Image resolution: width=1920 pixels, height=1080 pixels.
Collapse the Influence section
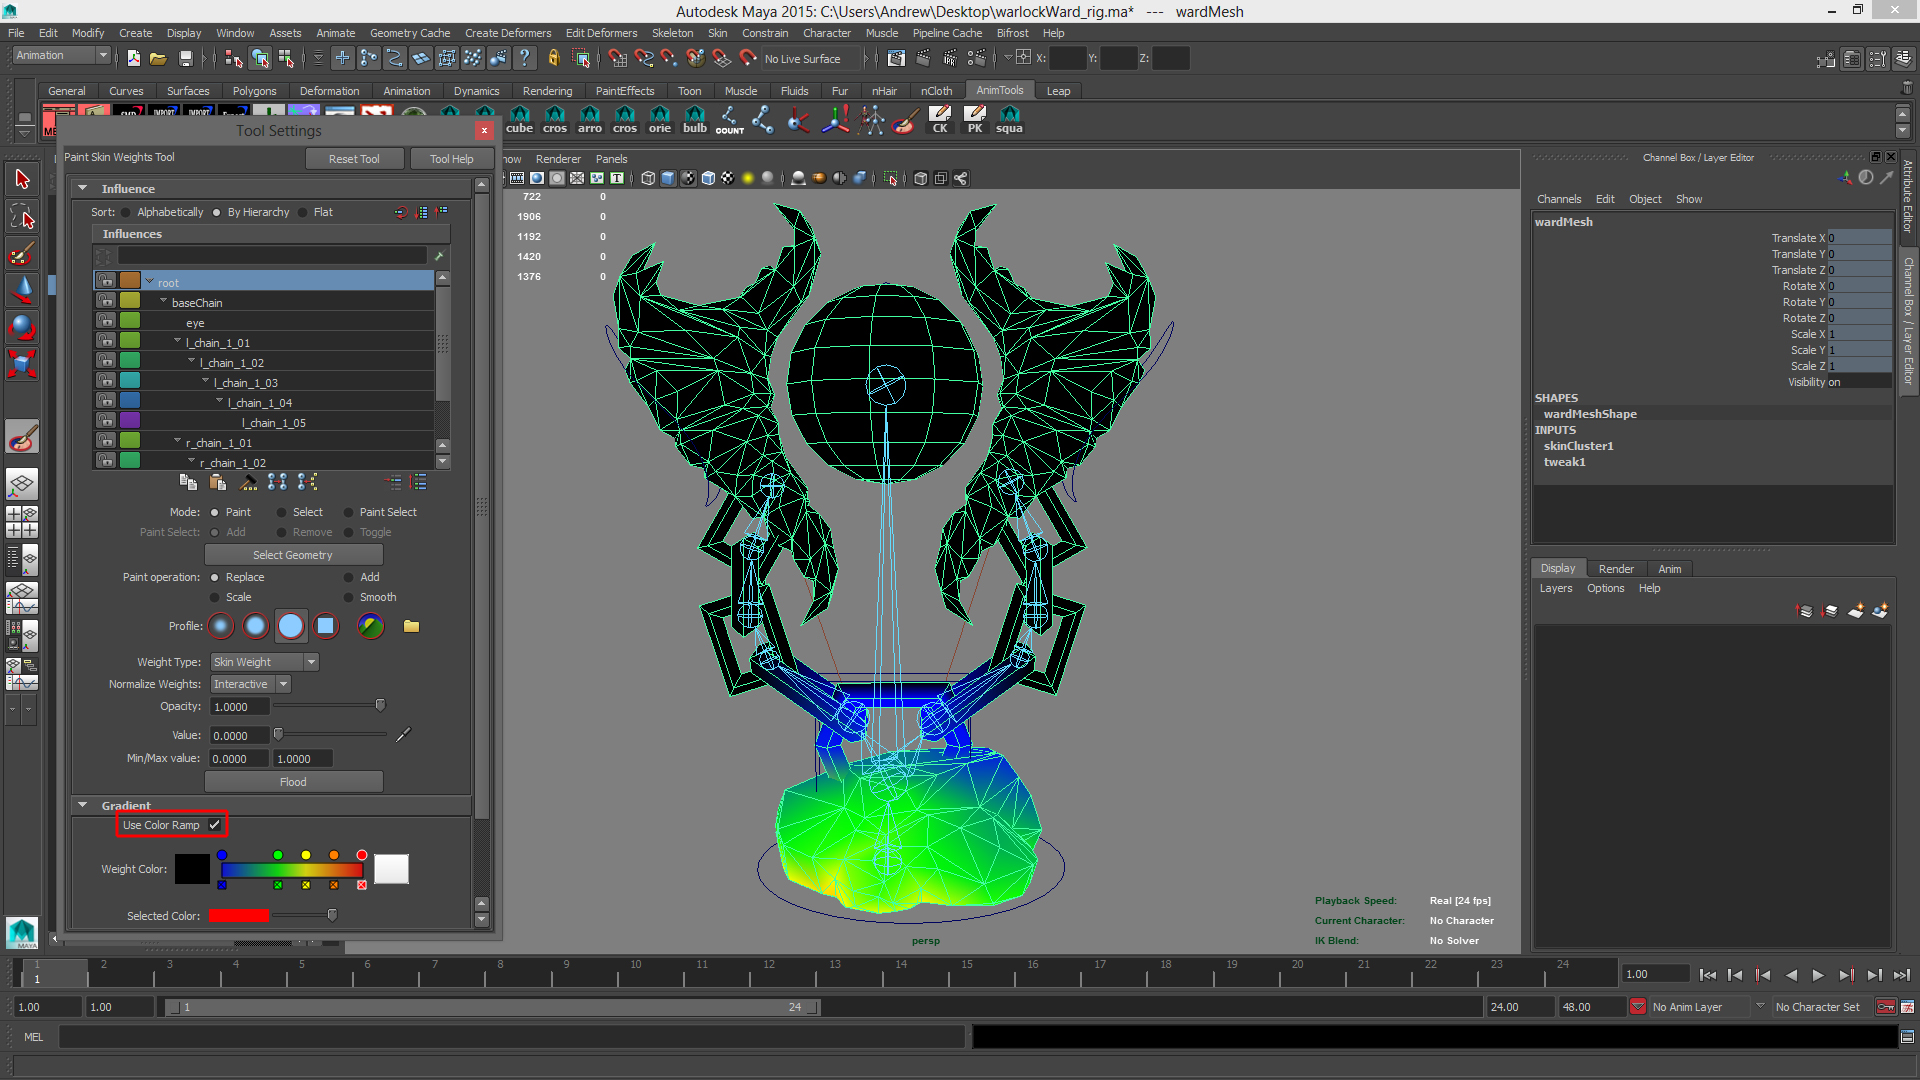coord(83,188)
